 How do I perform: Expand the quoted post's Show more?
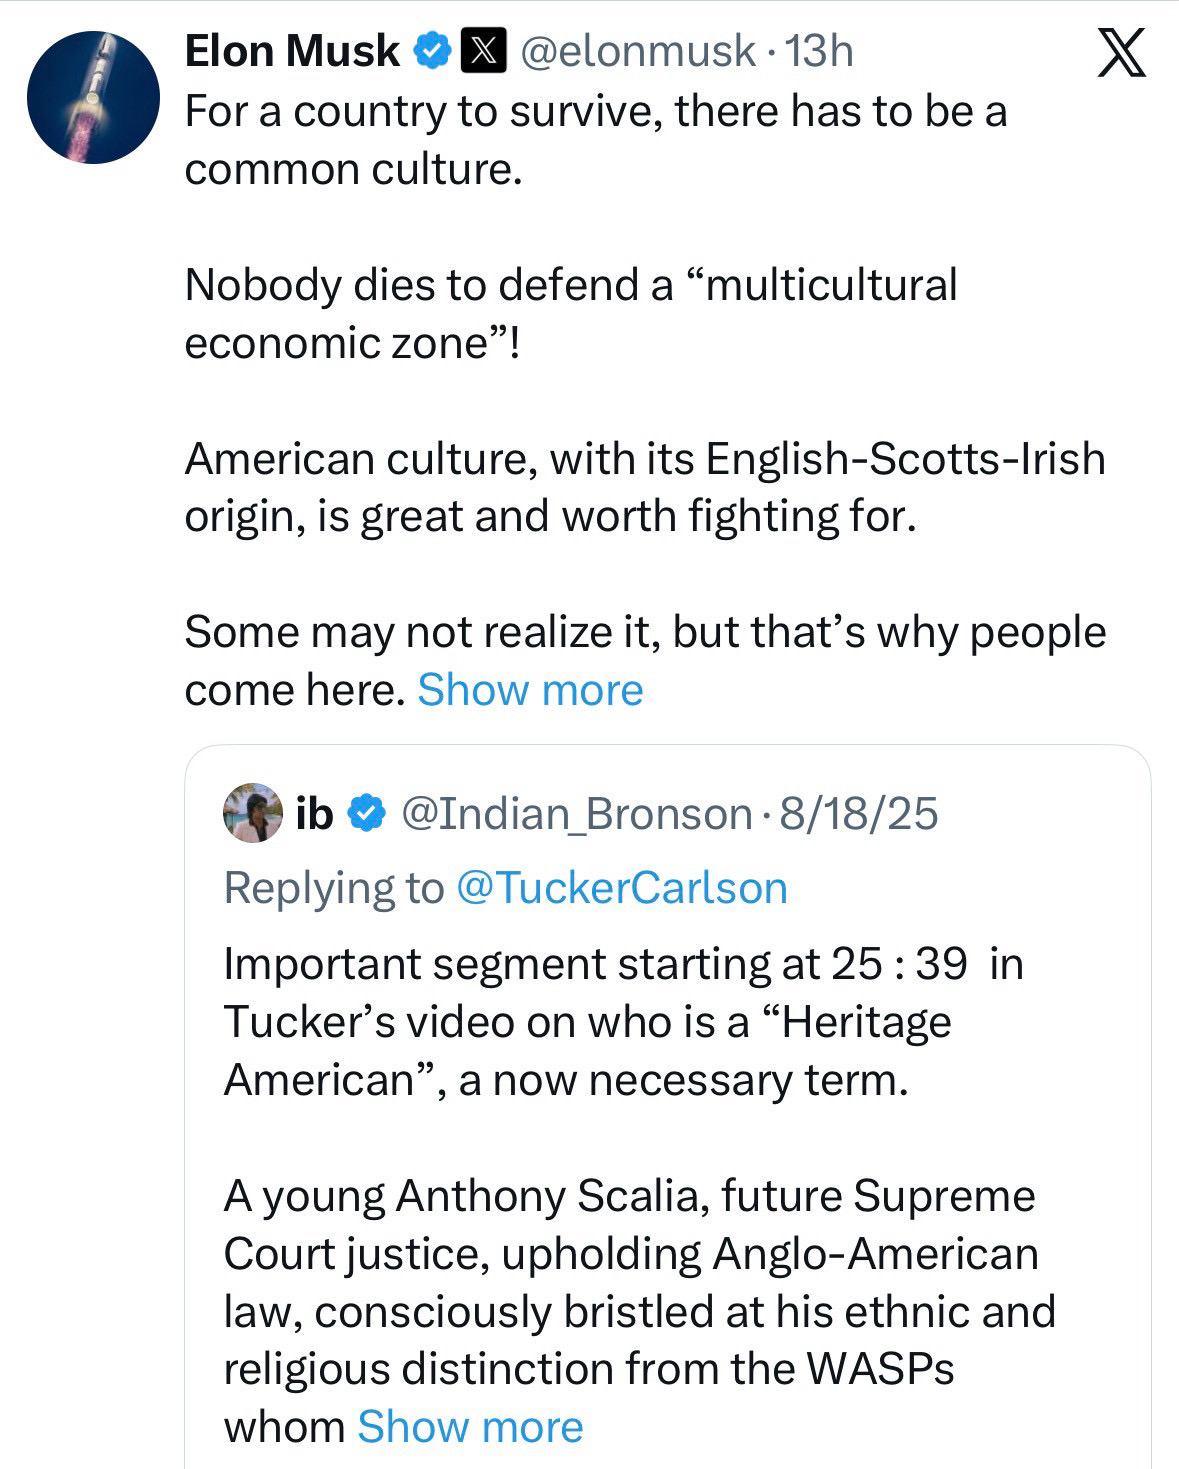470,1427
